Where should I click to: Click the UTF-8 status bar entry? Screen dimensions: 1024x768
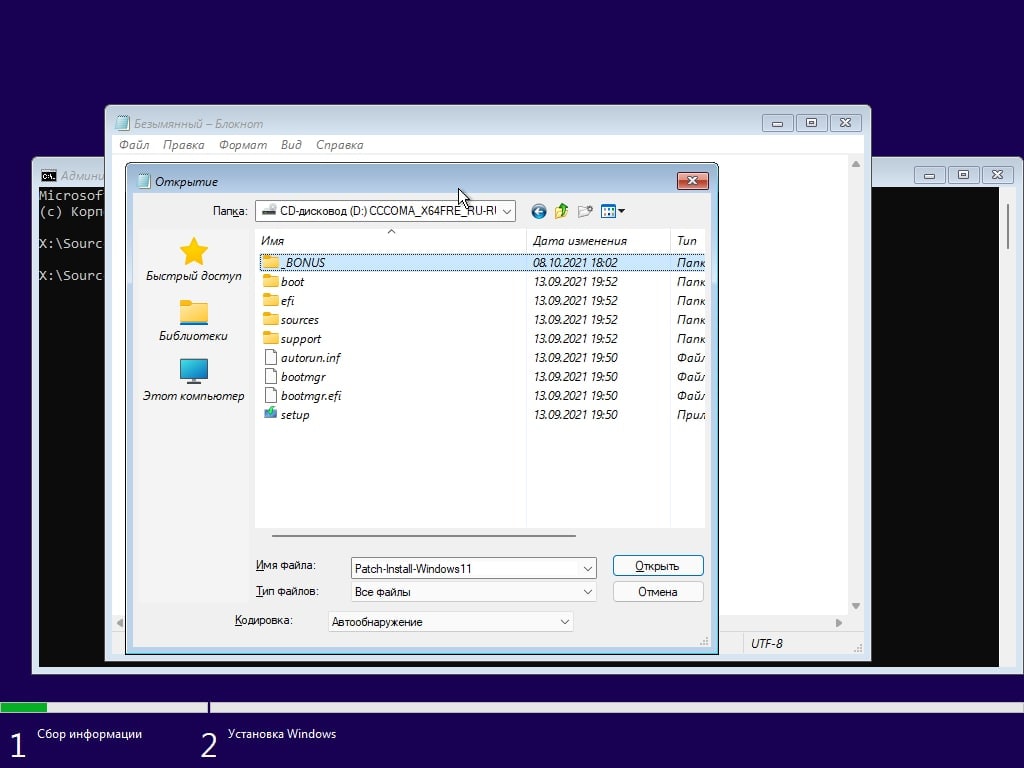coord(766,643)
